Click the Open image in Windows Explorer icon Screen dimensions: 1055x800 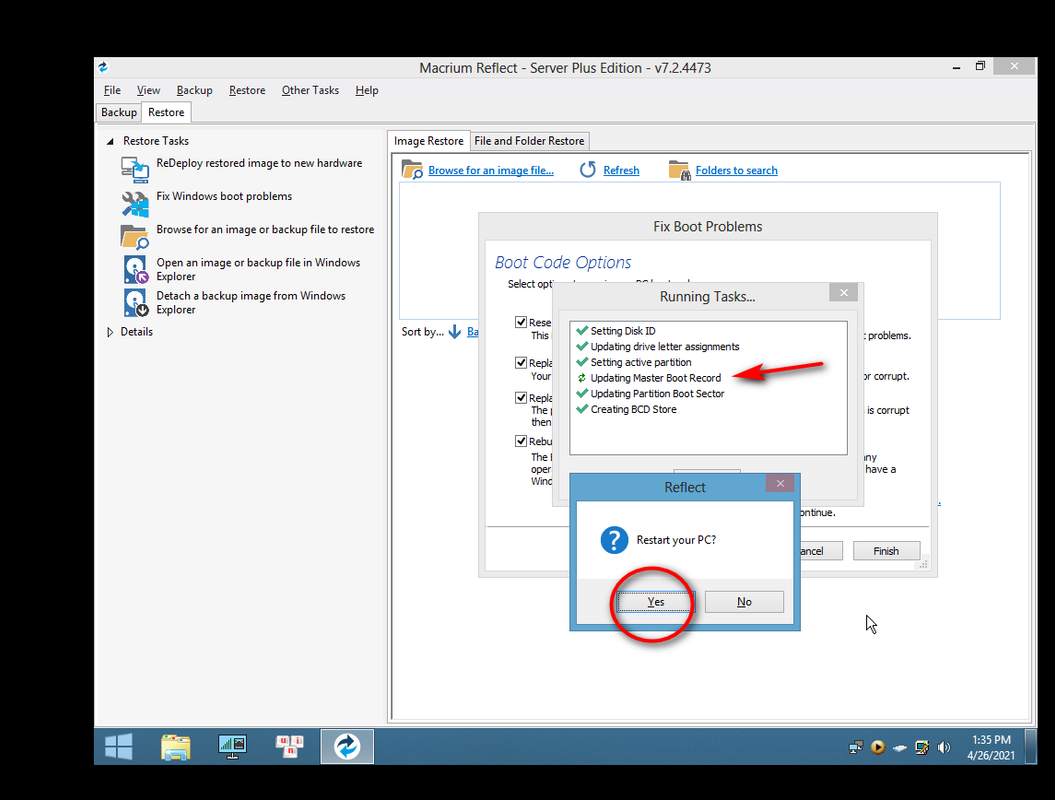[135, 269]
